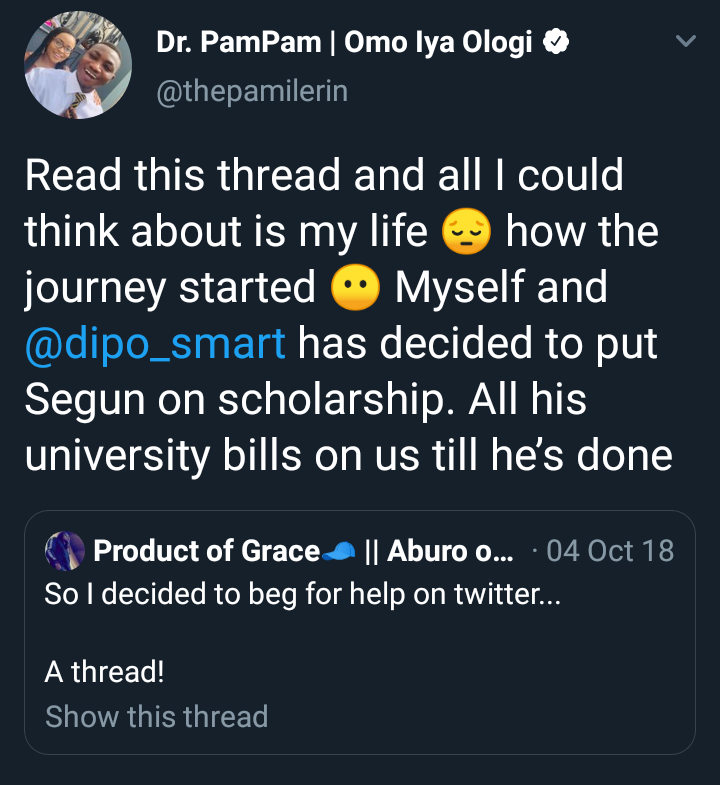The height and width of the screenshot is (785, 720).
Task: Visit the @thepamilerin handle
Action: 251,92
